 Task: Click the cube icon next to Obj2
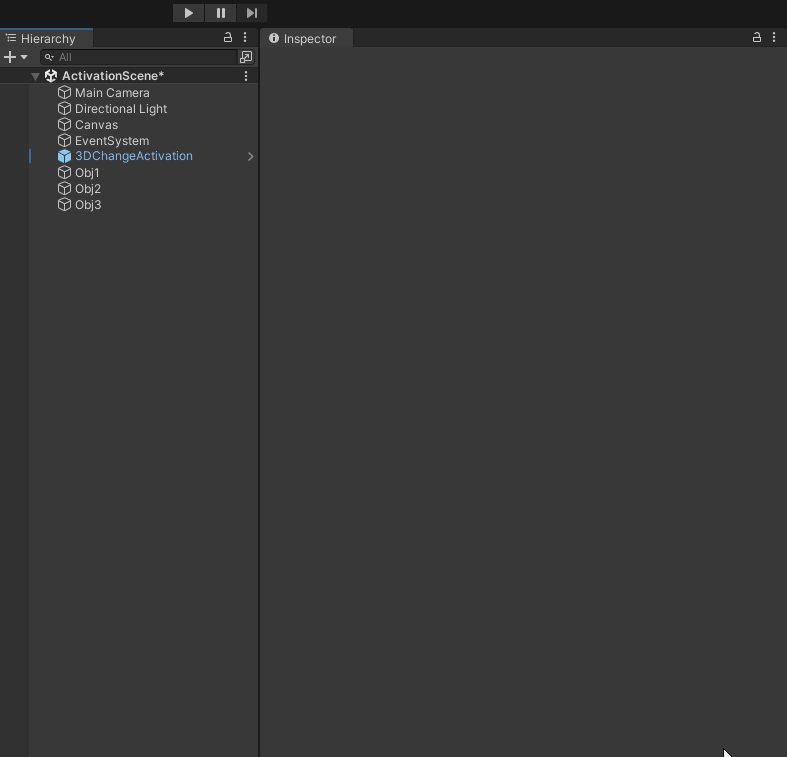[64, 188]
